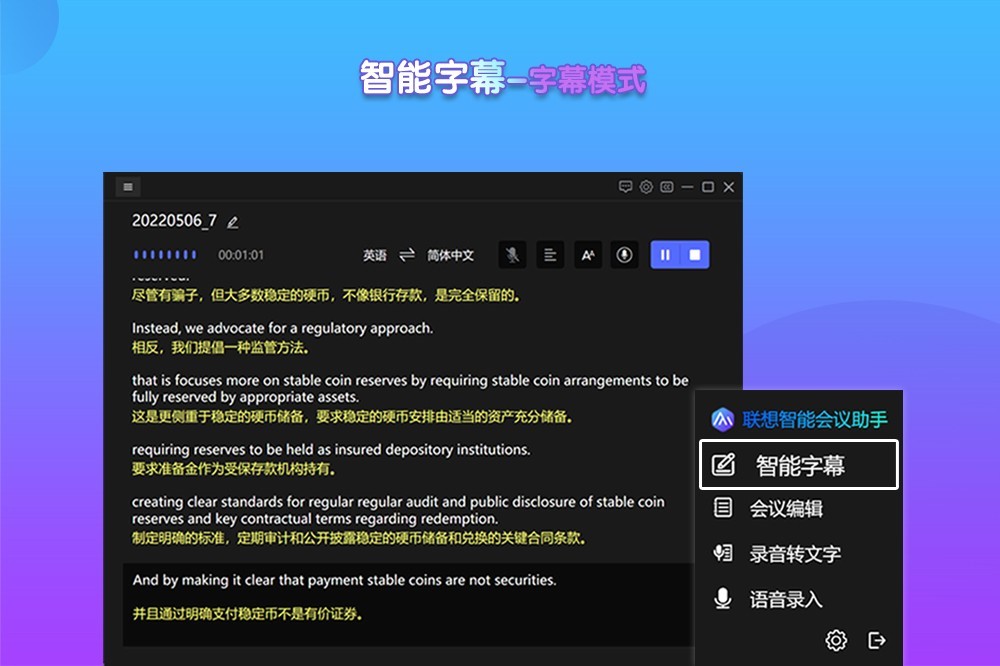Open settings gear in assistant menu
1000x666 pixels.
[x=836, y=640]
